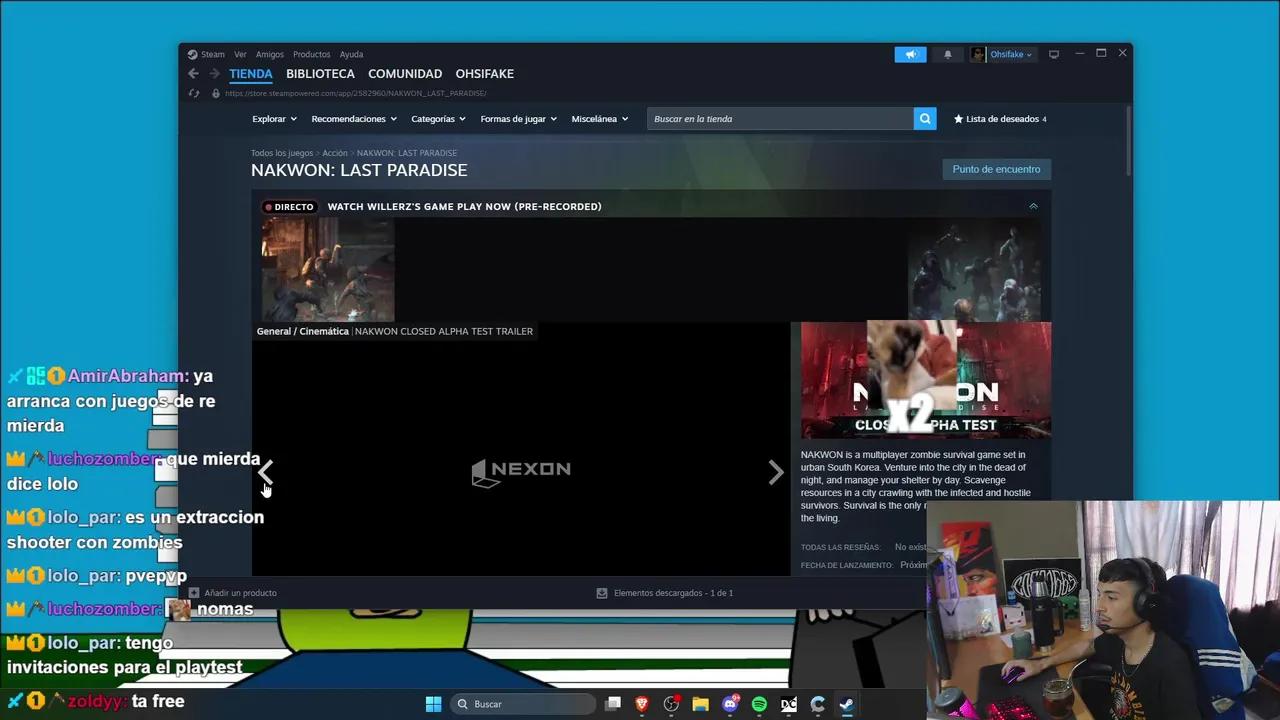1280x720 pixels.
Task: Open the Amigos menu
Action: [270, 54]
